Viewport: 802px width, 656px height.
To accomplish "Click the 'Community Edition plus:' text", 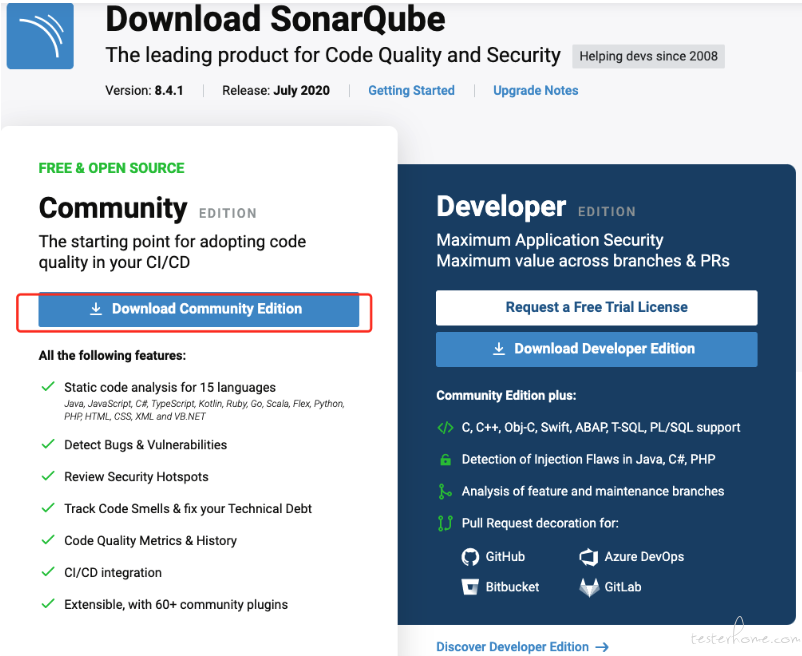I will coord(506,395).
